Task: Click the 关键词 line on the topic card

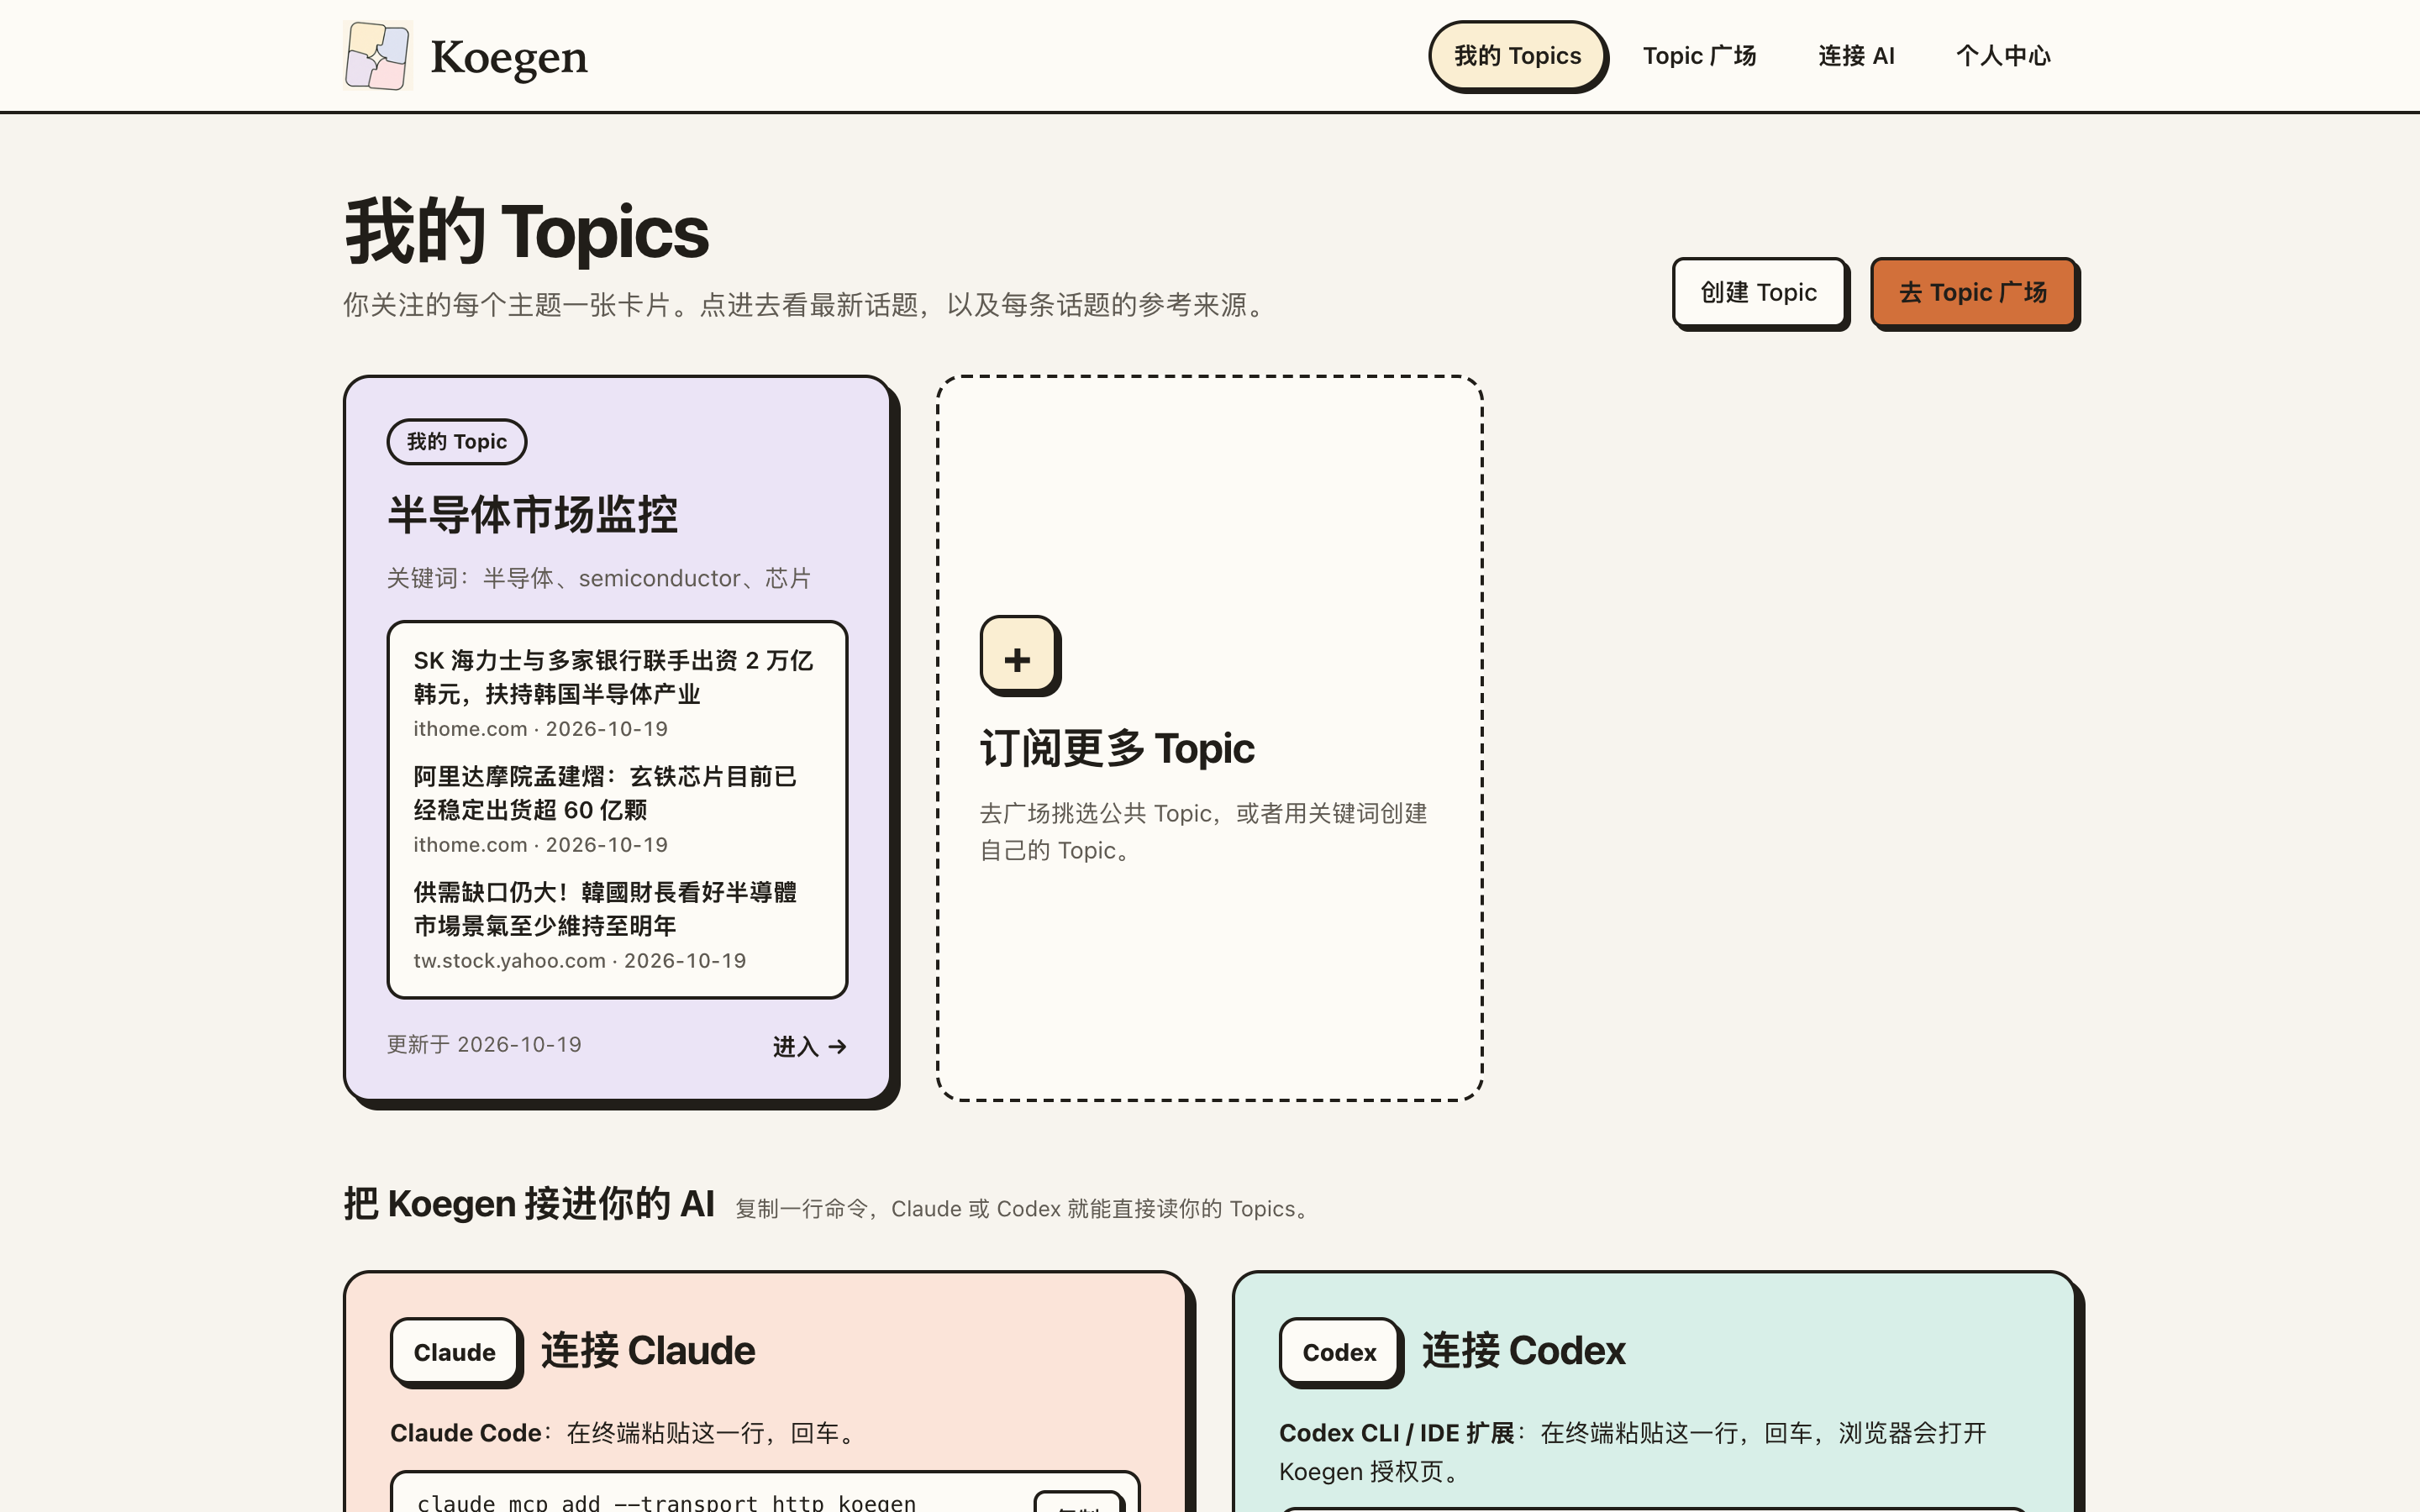Action: click(x=599, y=578)
